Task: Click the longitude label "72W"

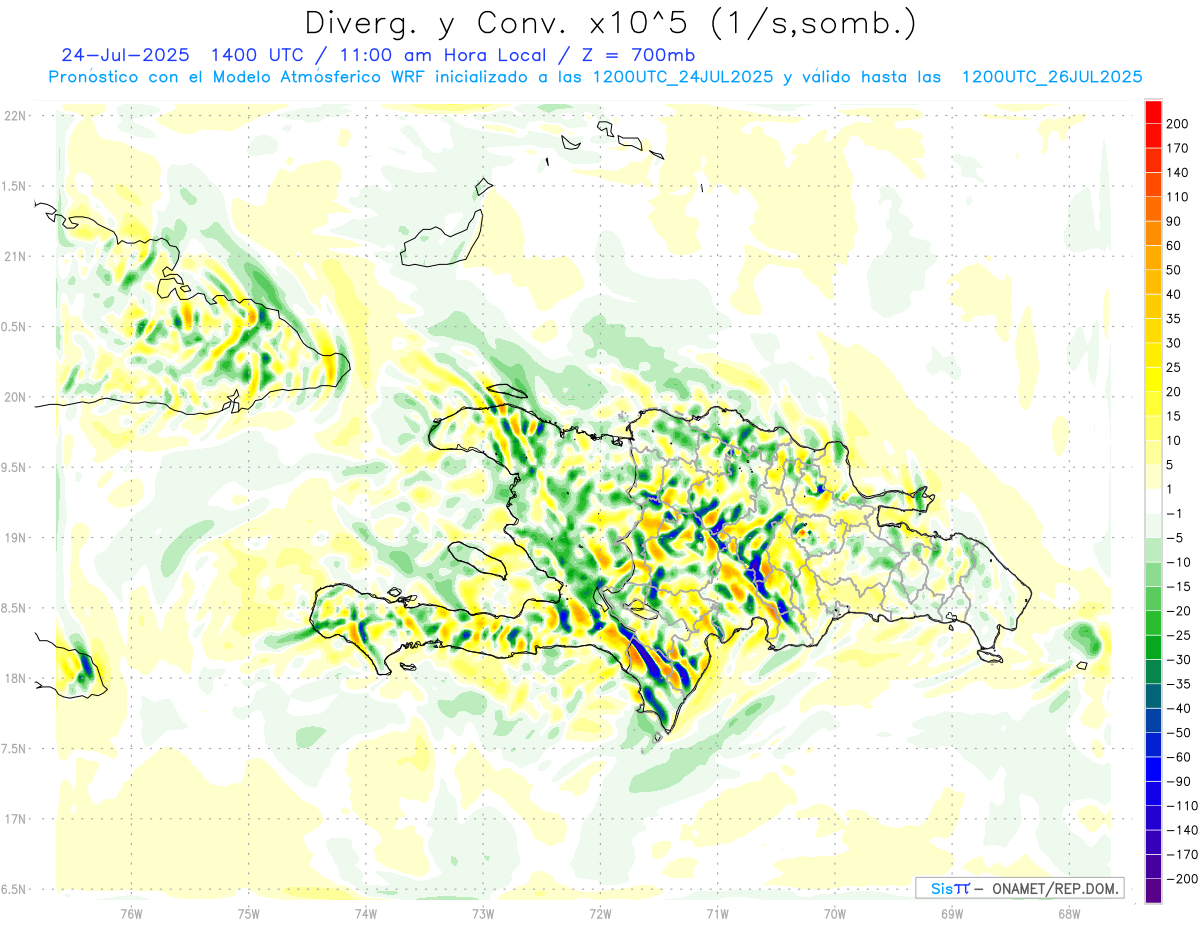Action: pyautogui.click(x=599, y=912)
